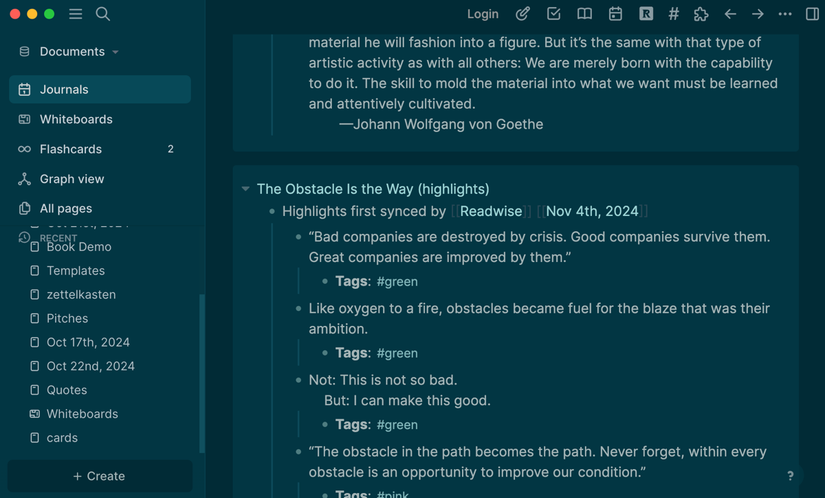Screen dimensions: 825x498
Task: Click the + Create button
Action: point(100,476)
